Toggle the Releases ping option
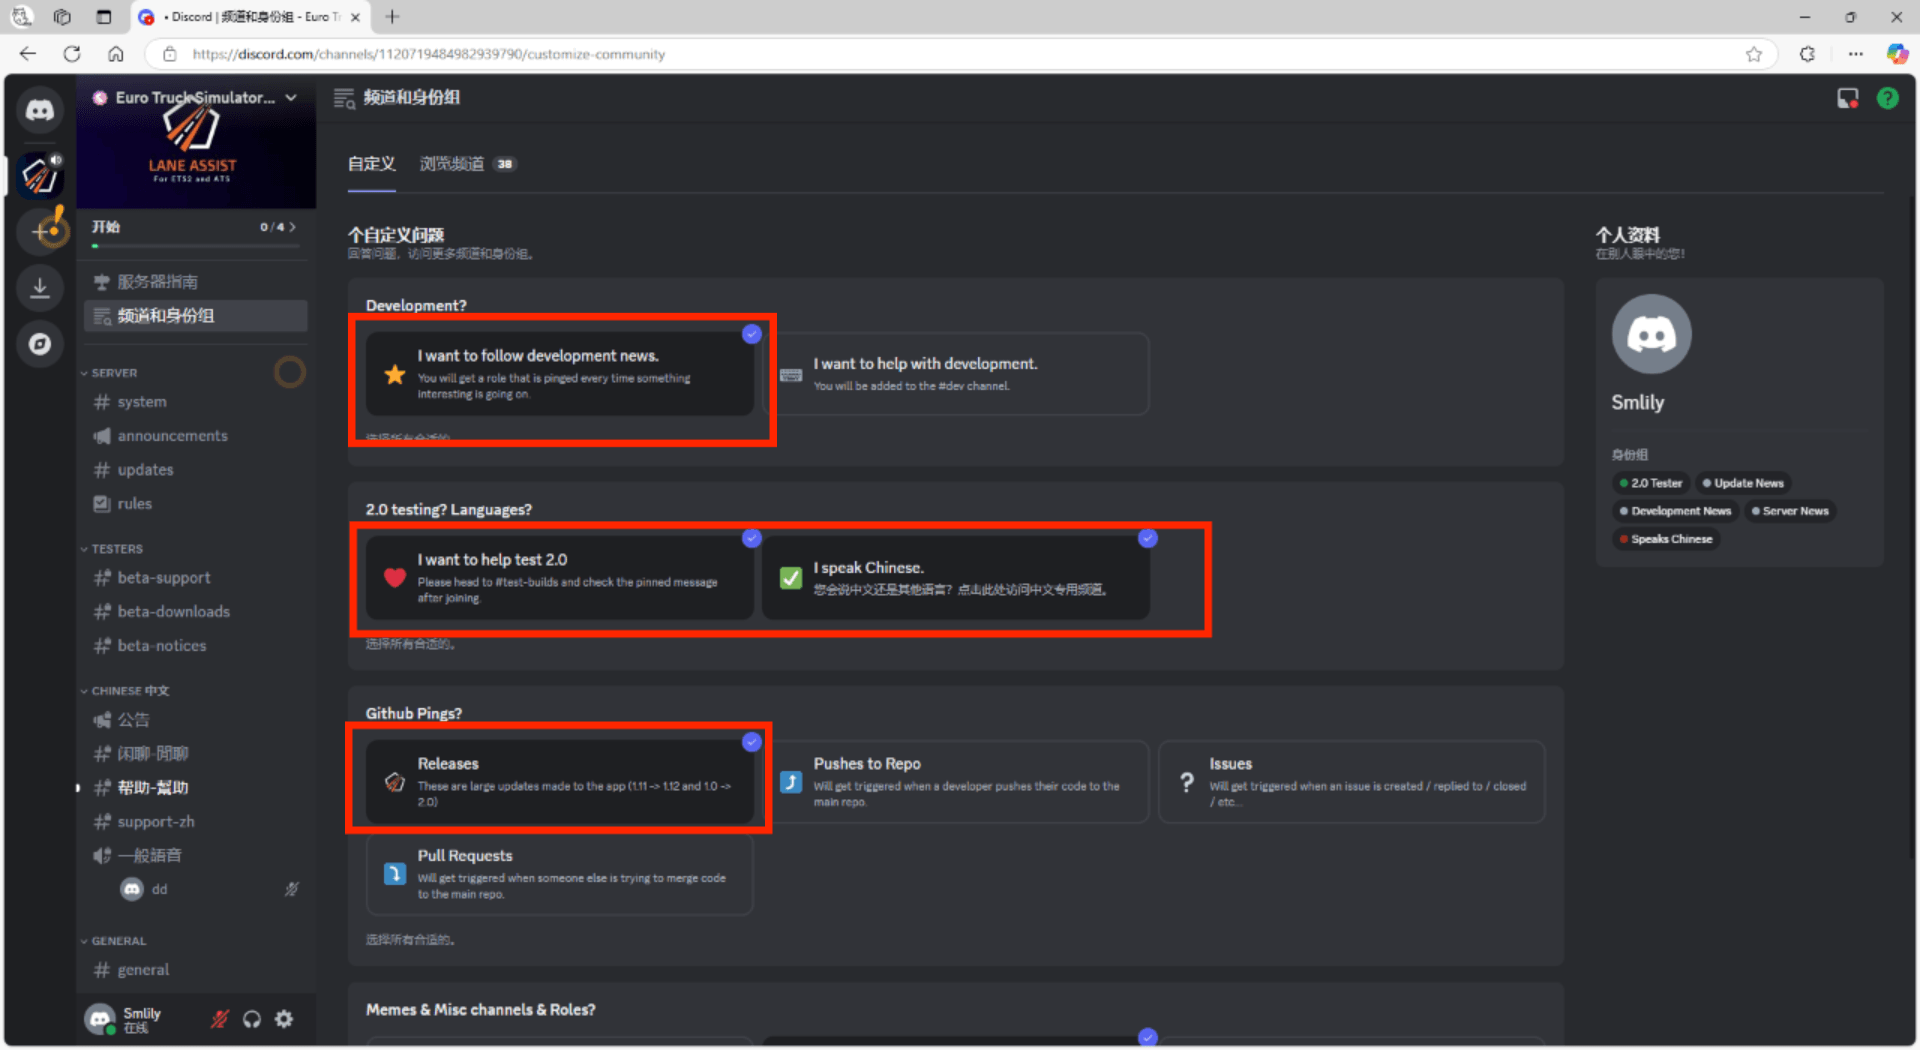 click(560, 782)
